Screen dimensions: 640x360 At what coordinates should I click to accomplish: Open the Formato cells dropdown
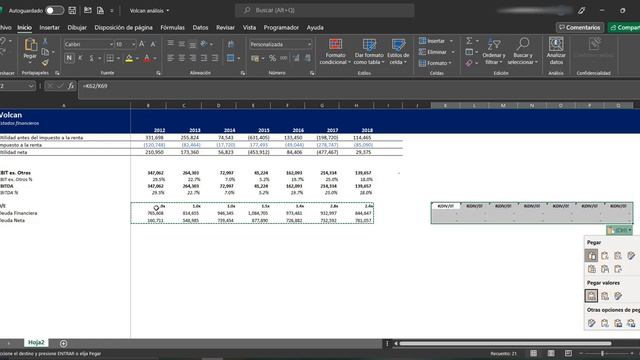click(x=436, y=63)
